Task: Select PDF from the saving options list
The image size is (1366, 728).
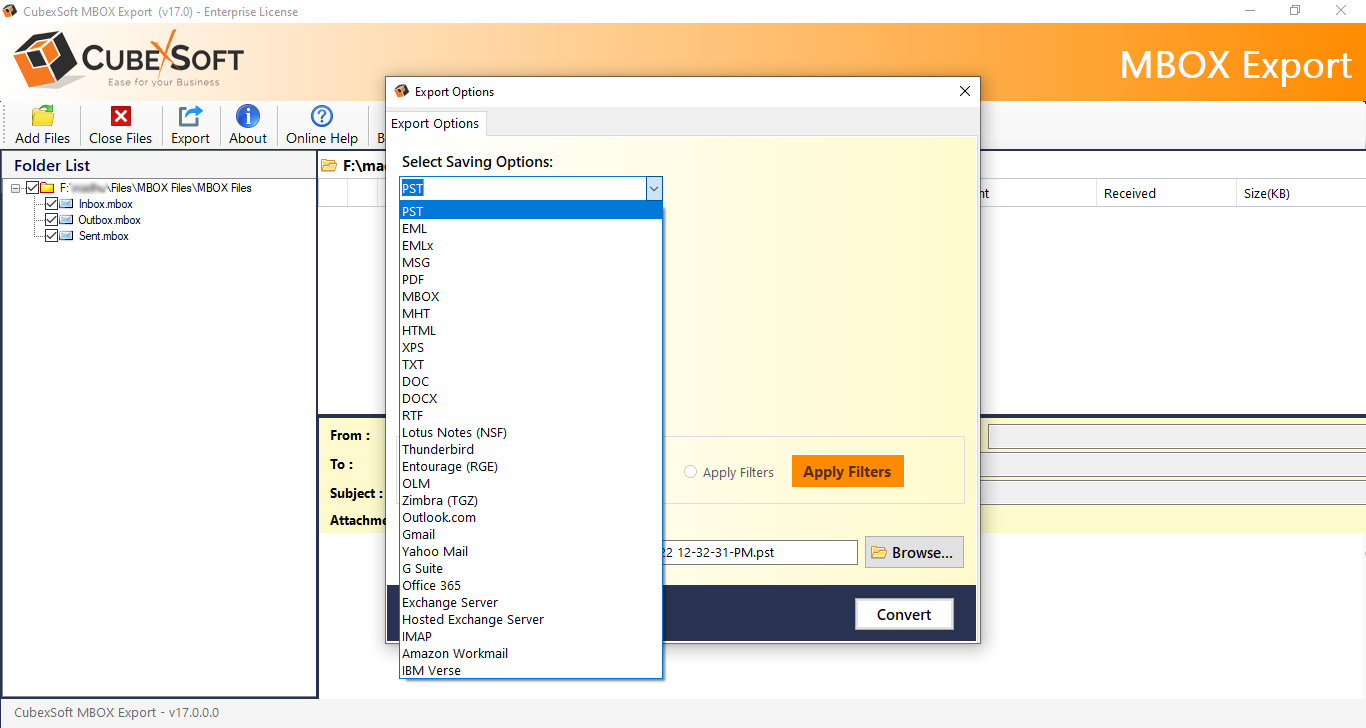Action: coord(412,279)
